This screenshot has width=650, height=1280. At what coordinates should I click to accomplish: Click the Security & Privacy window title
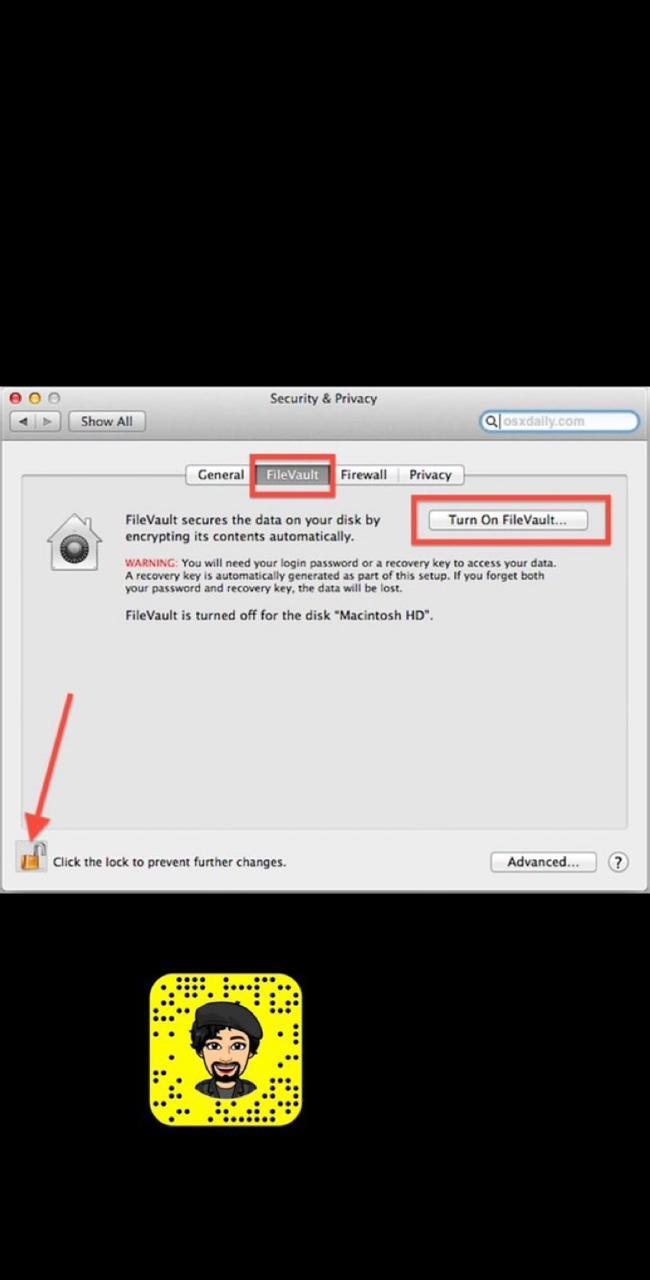click(x=323, y=398)
